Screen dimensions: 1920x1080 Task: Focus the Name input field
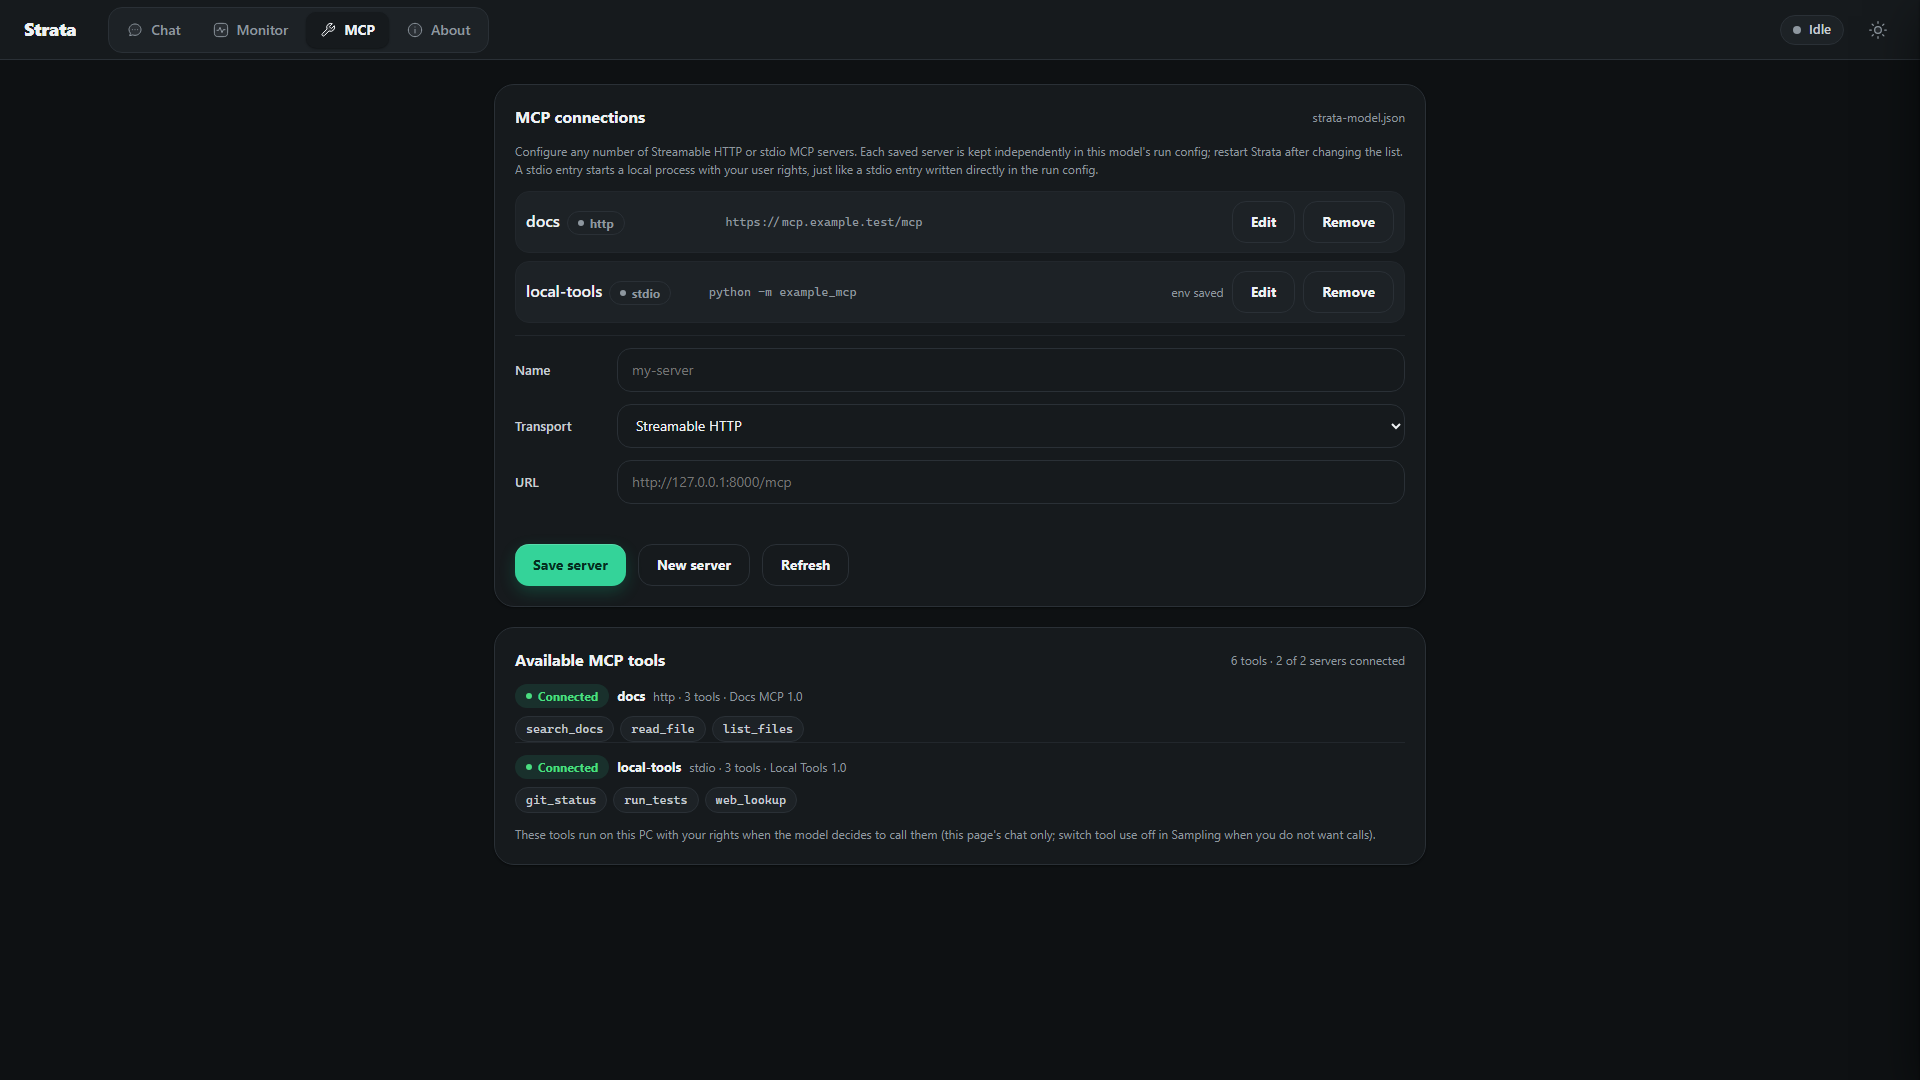[1010, 370]
